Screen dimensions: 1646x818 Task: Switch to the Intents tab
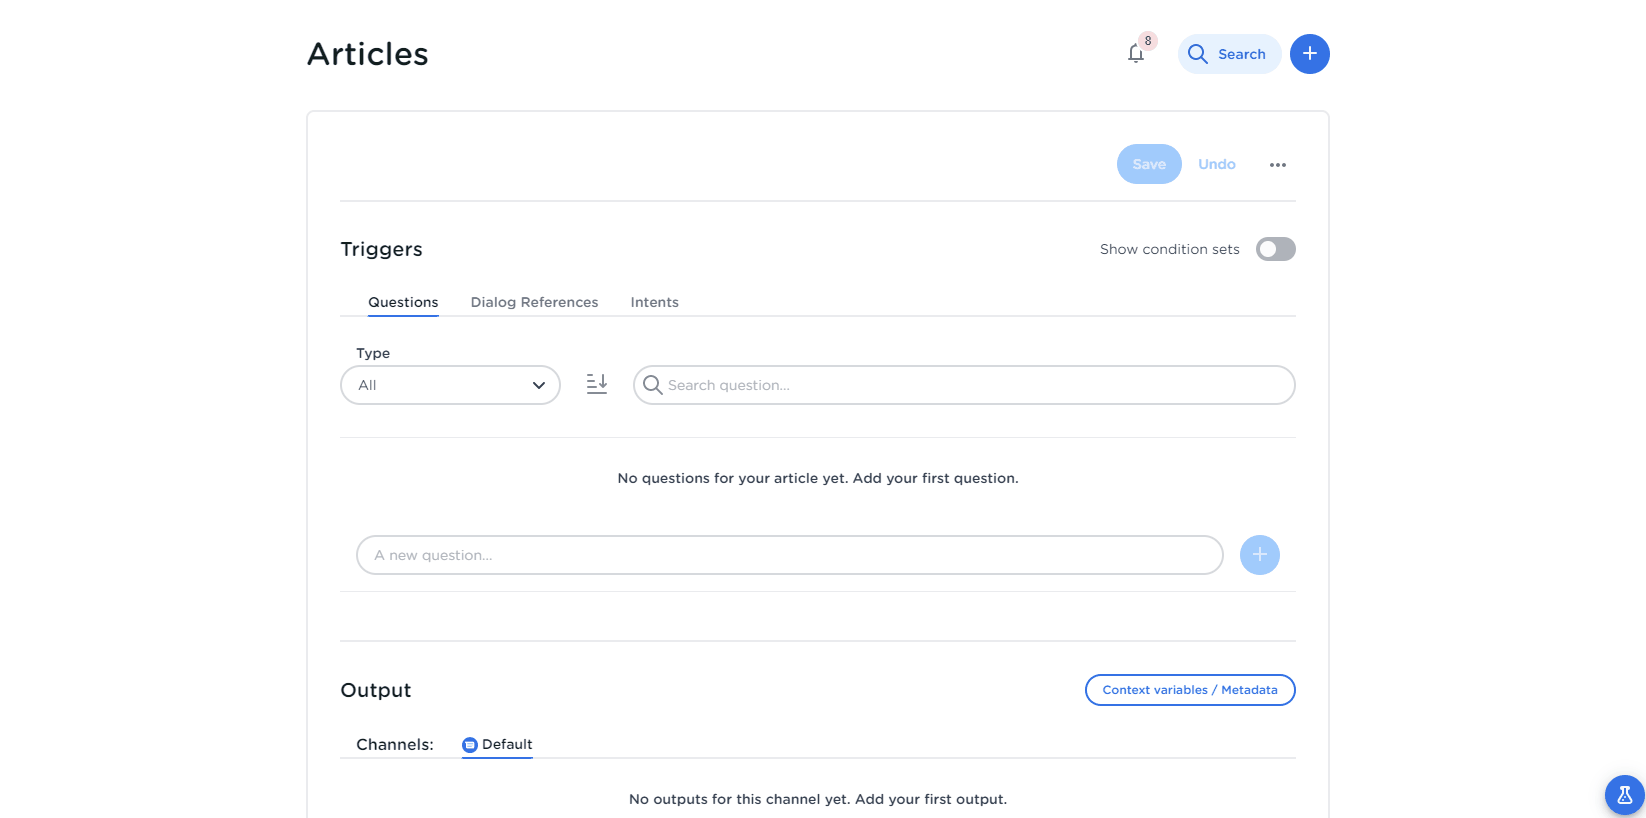(654, 302)
